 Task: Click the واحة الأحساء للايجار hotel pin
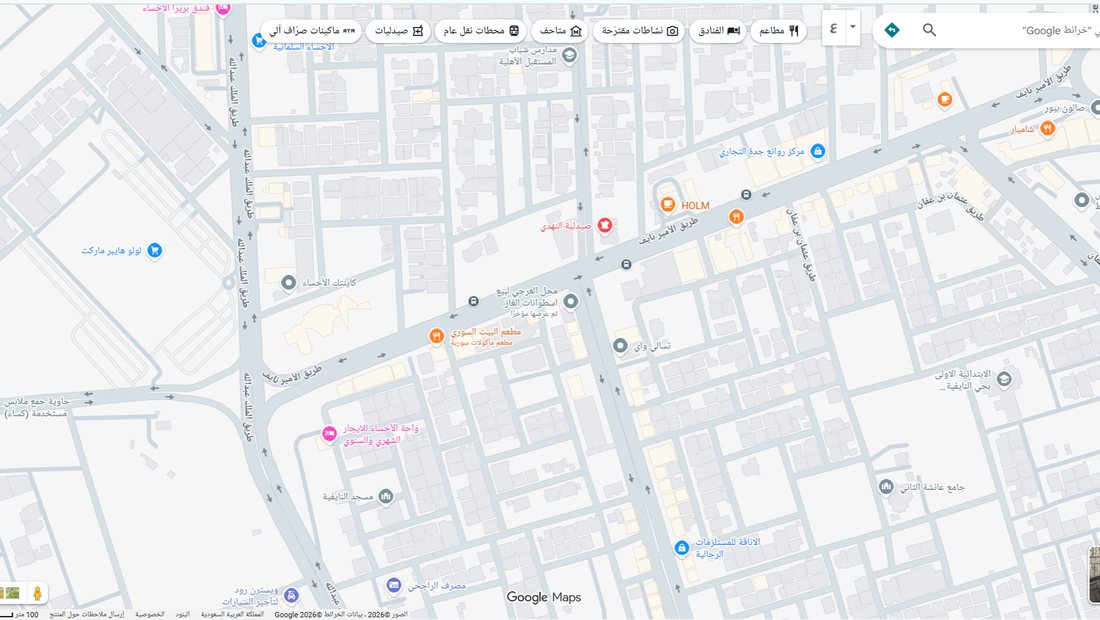329,434
